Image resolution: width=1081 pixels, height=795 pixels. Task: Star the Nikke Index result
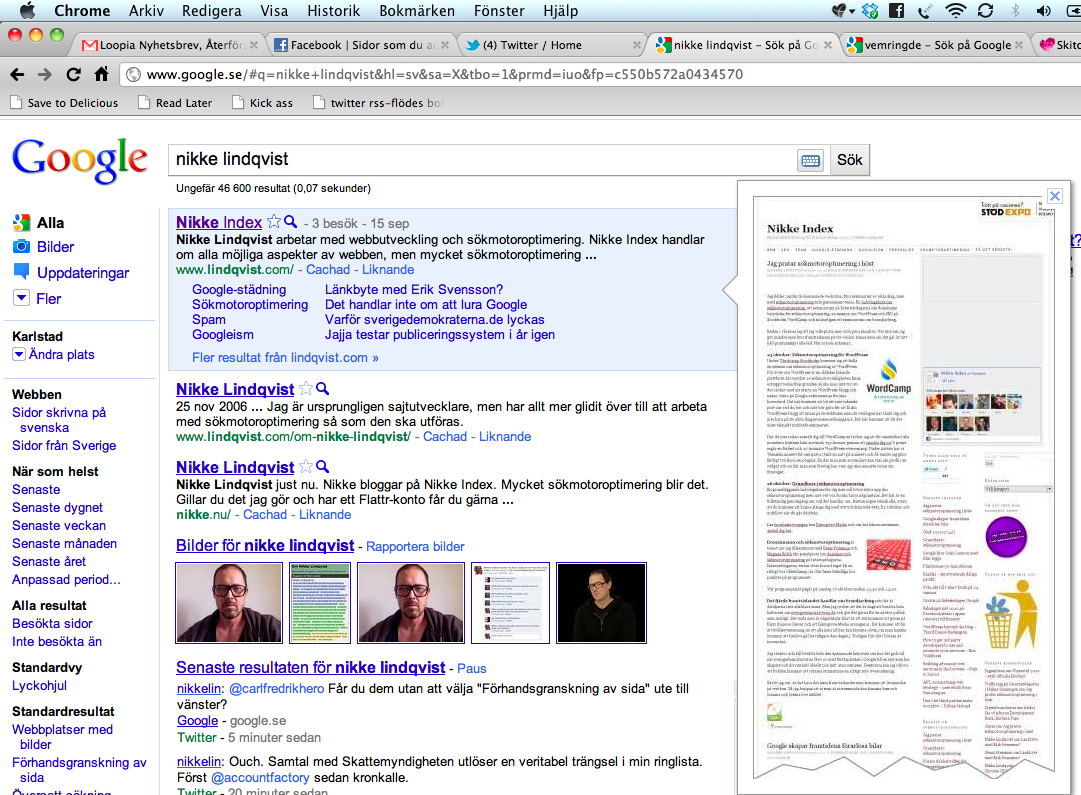click(x=274, y=221)
